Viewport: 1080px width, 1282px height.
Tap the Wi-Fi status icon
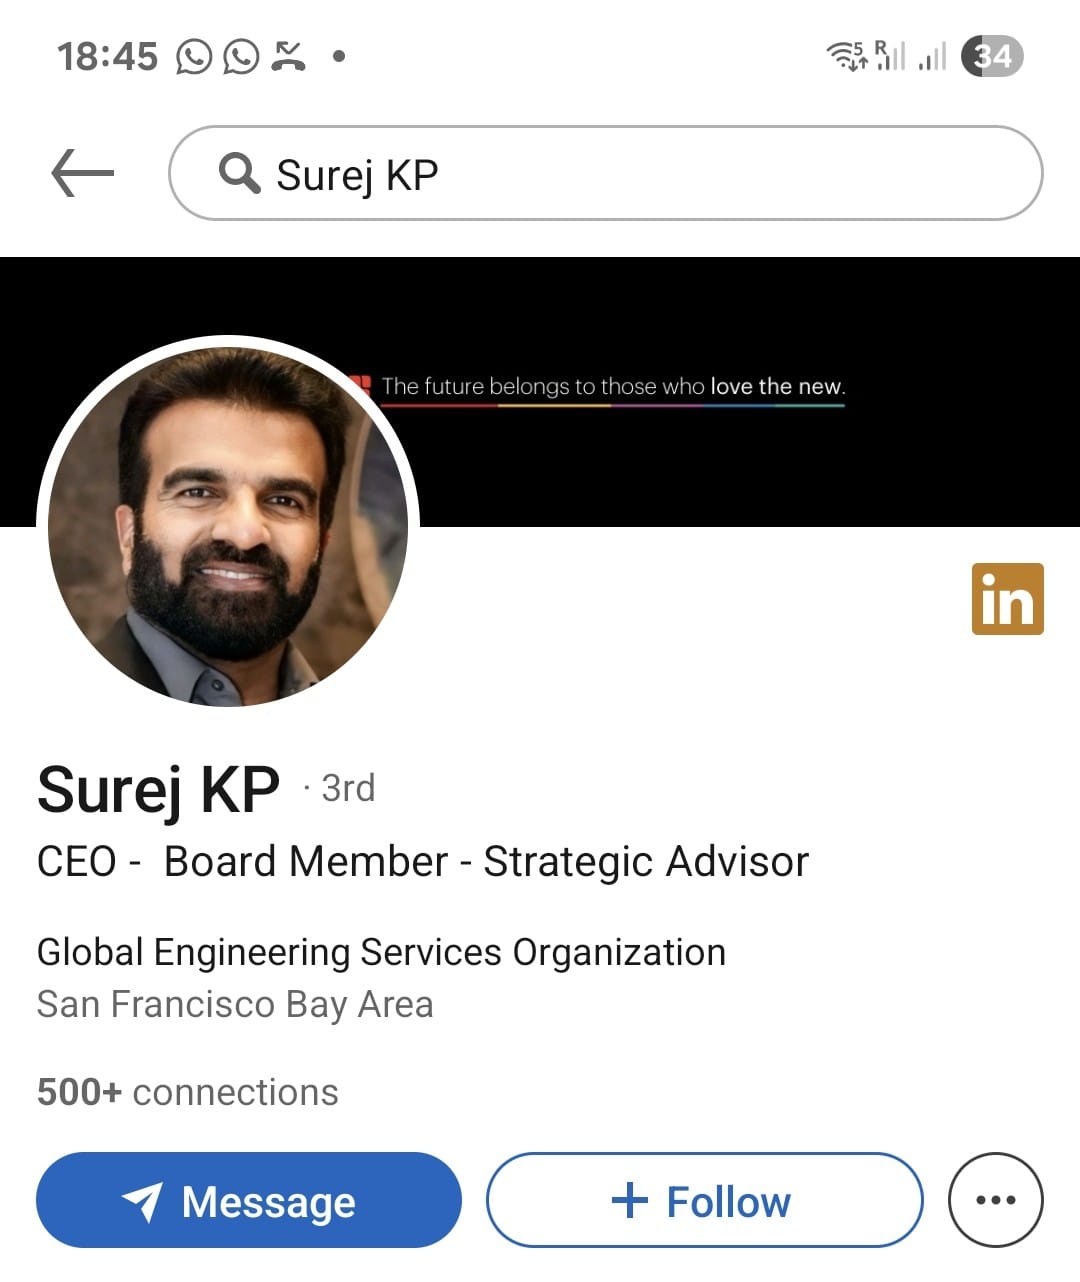[x=846, y=56]
